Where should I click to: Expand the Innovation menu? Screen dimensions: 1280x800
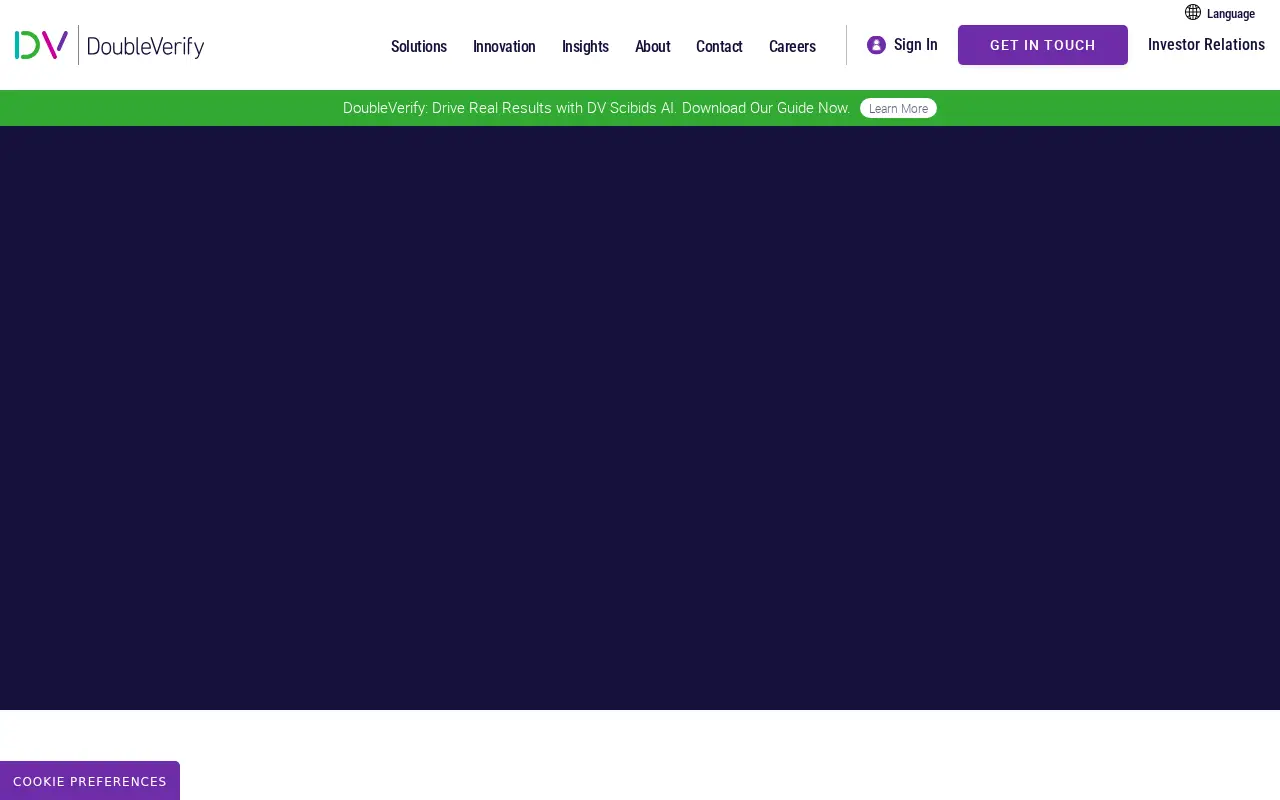coord(504,46)
